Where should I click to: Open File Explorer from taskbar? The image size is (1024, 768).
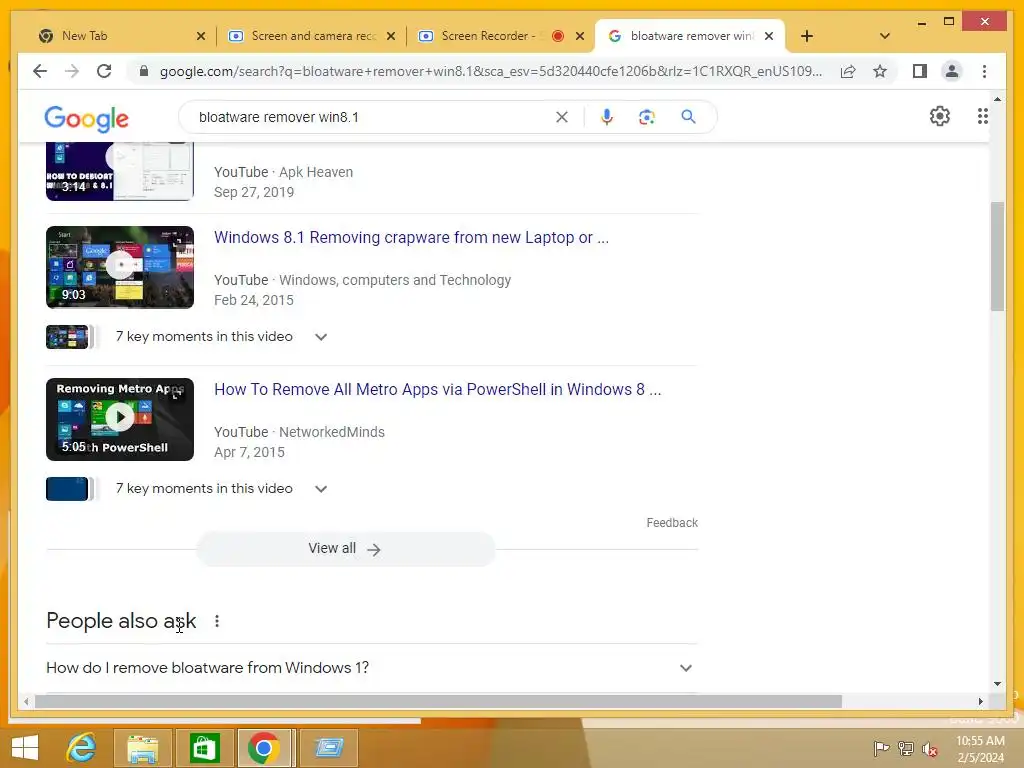pos(142,748)
